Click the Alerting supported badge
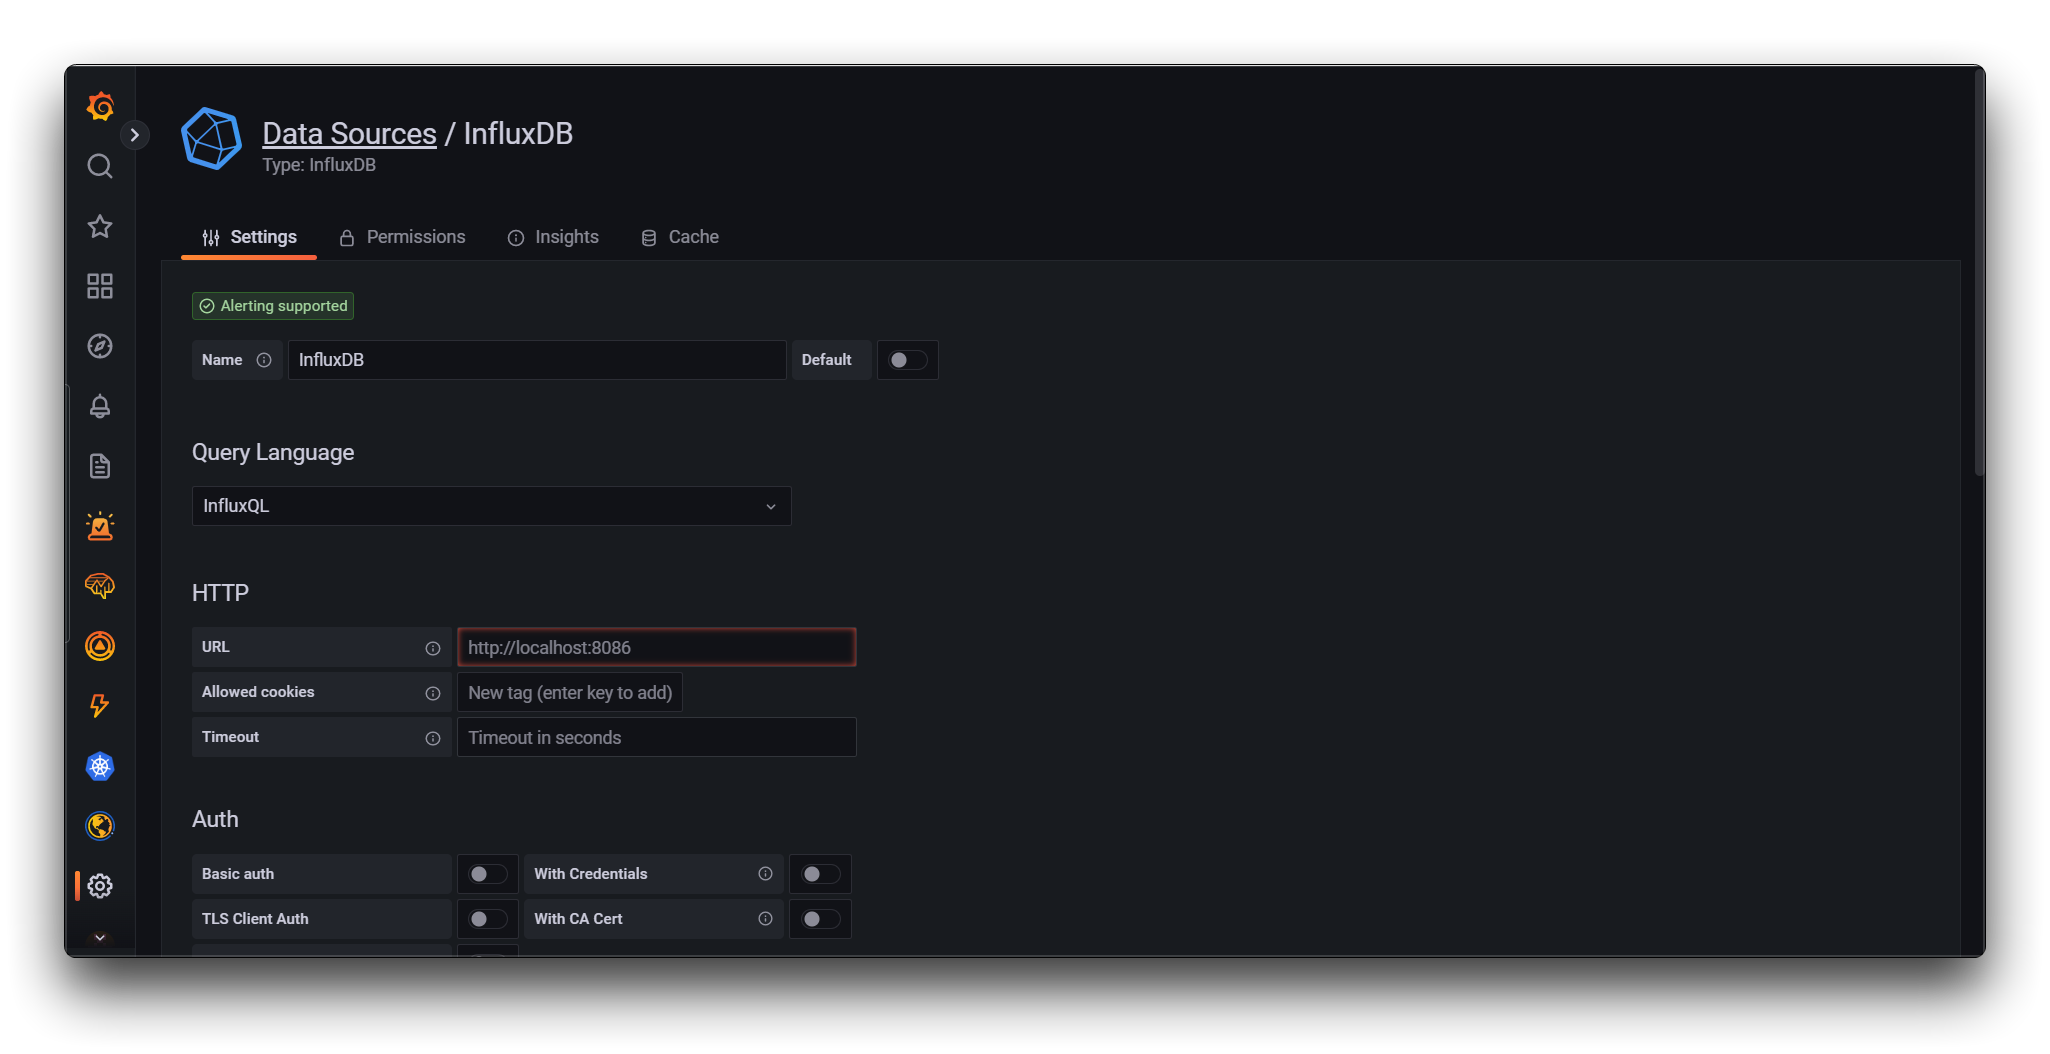 pos(273,306)
